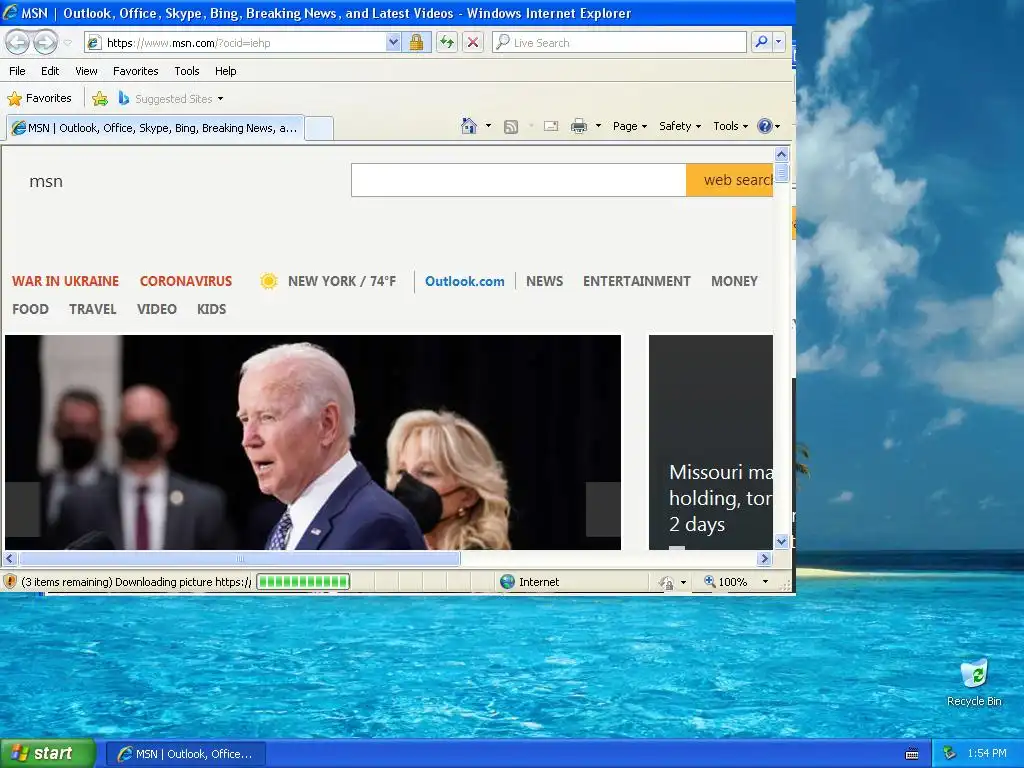Expand the Home button dropdown arrow

pos(488,126)
